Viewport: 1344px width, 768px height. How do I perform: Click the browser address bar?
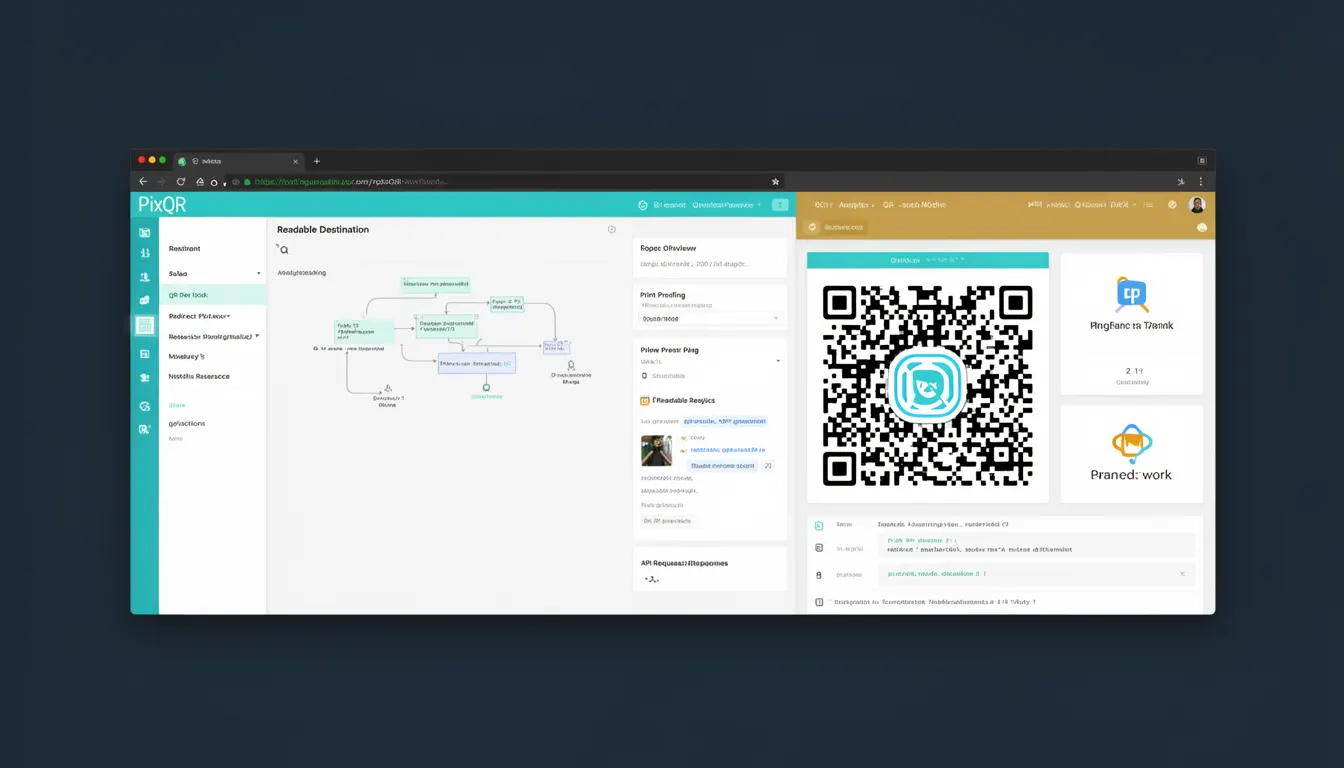pyautogui.click(x=505, y=182)
